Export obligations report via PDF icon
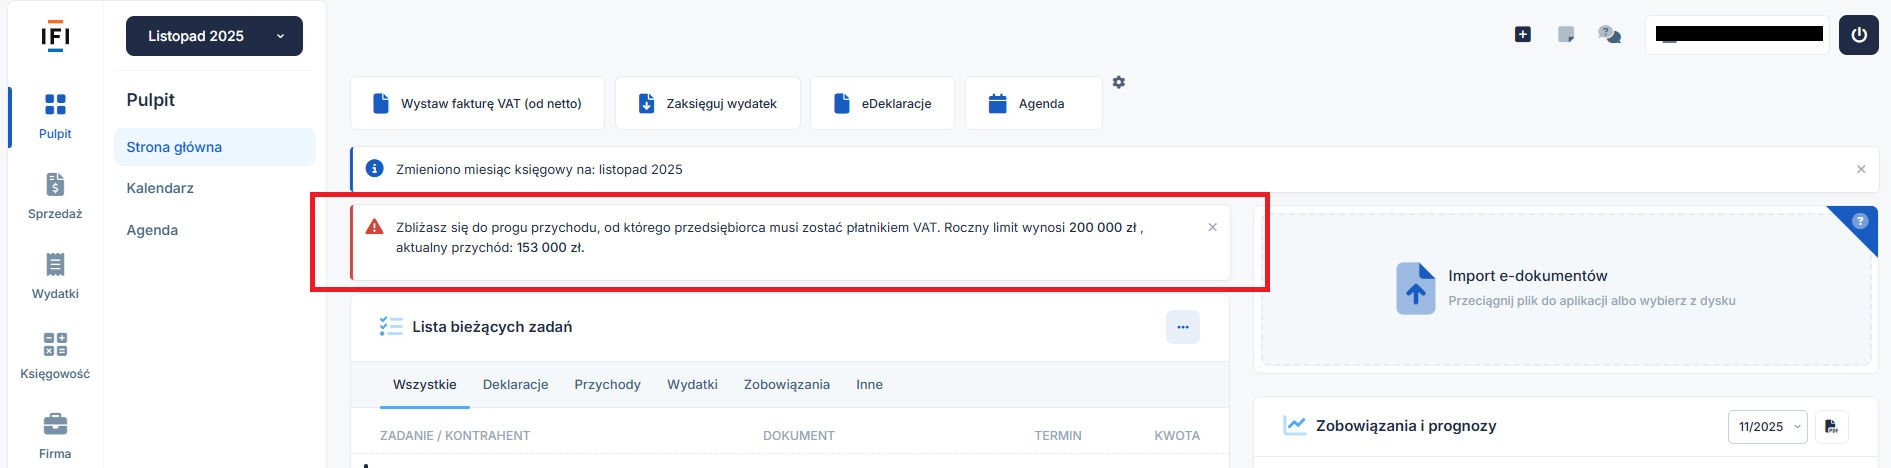 coord(1831,427)
